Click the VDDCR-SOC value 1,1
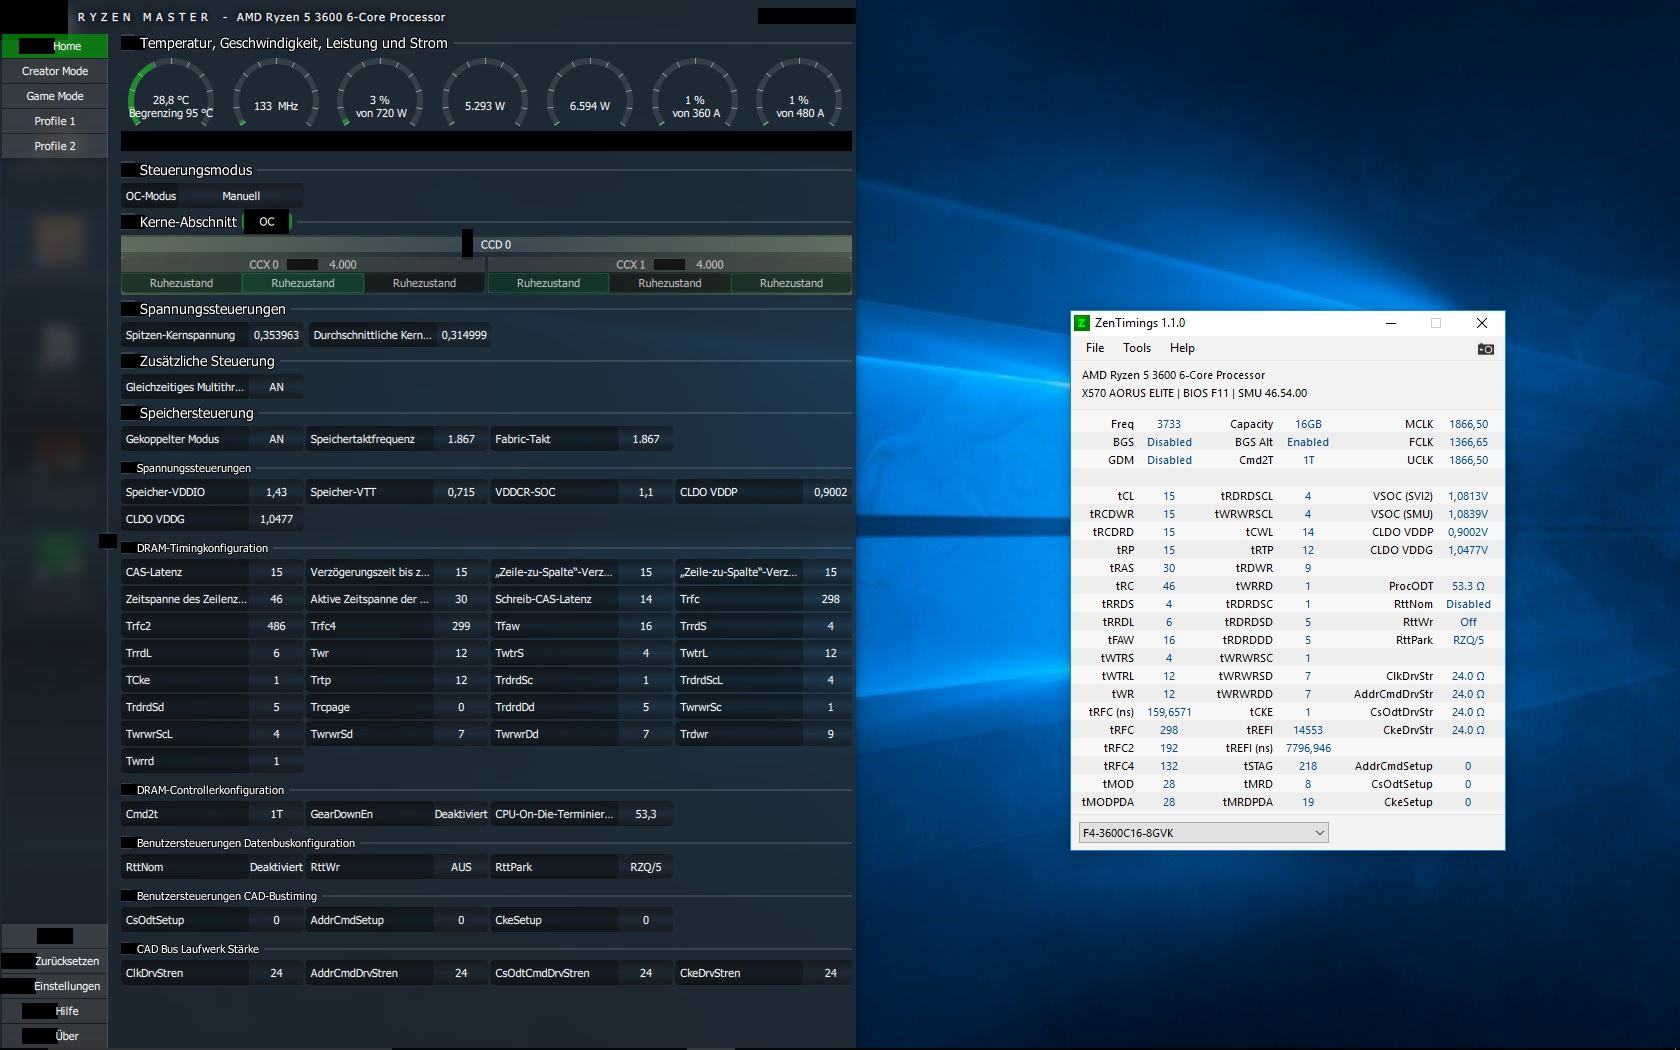This screenshot has width=1680, height=1050. pos(646,492)
